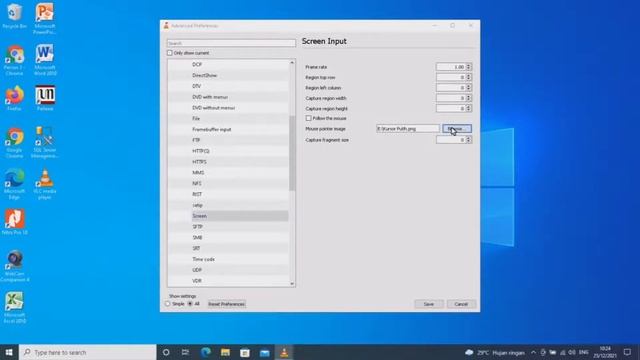Click the Frame rate value field
The width and height of the screenshot is (640, 360).
[451, 67]
